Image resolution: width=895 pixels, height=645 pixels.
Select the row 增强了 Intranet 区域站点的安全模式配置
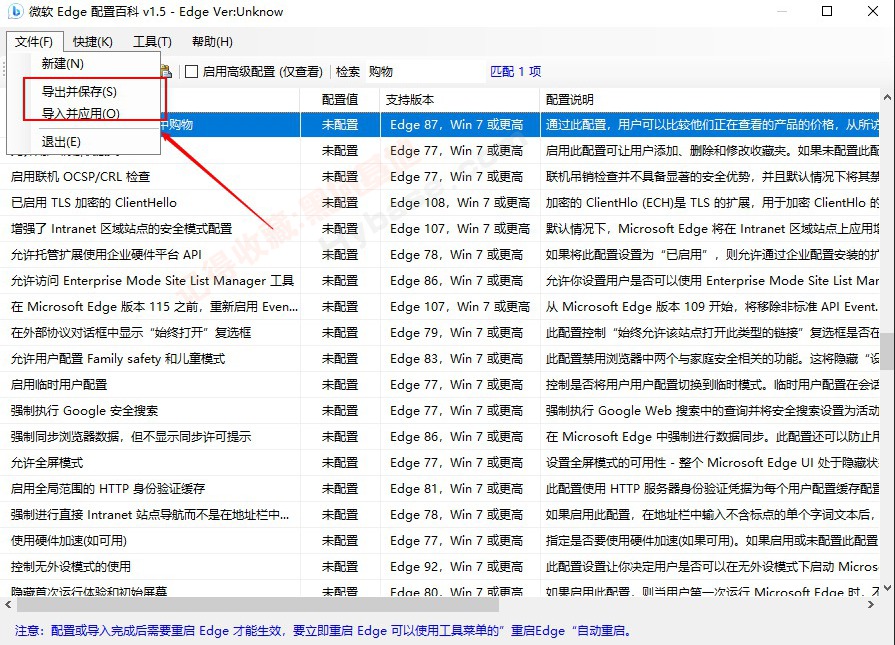(440, 229)
